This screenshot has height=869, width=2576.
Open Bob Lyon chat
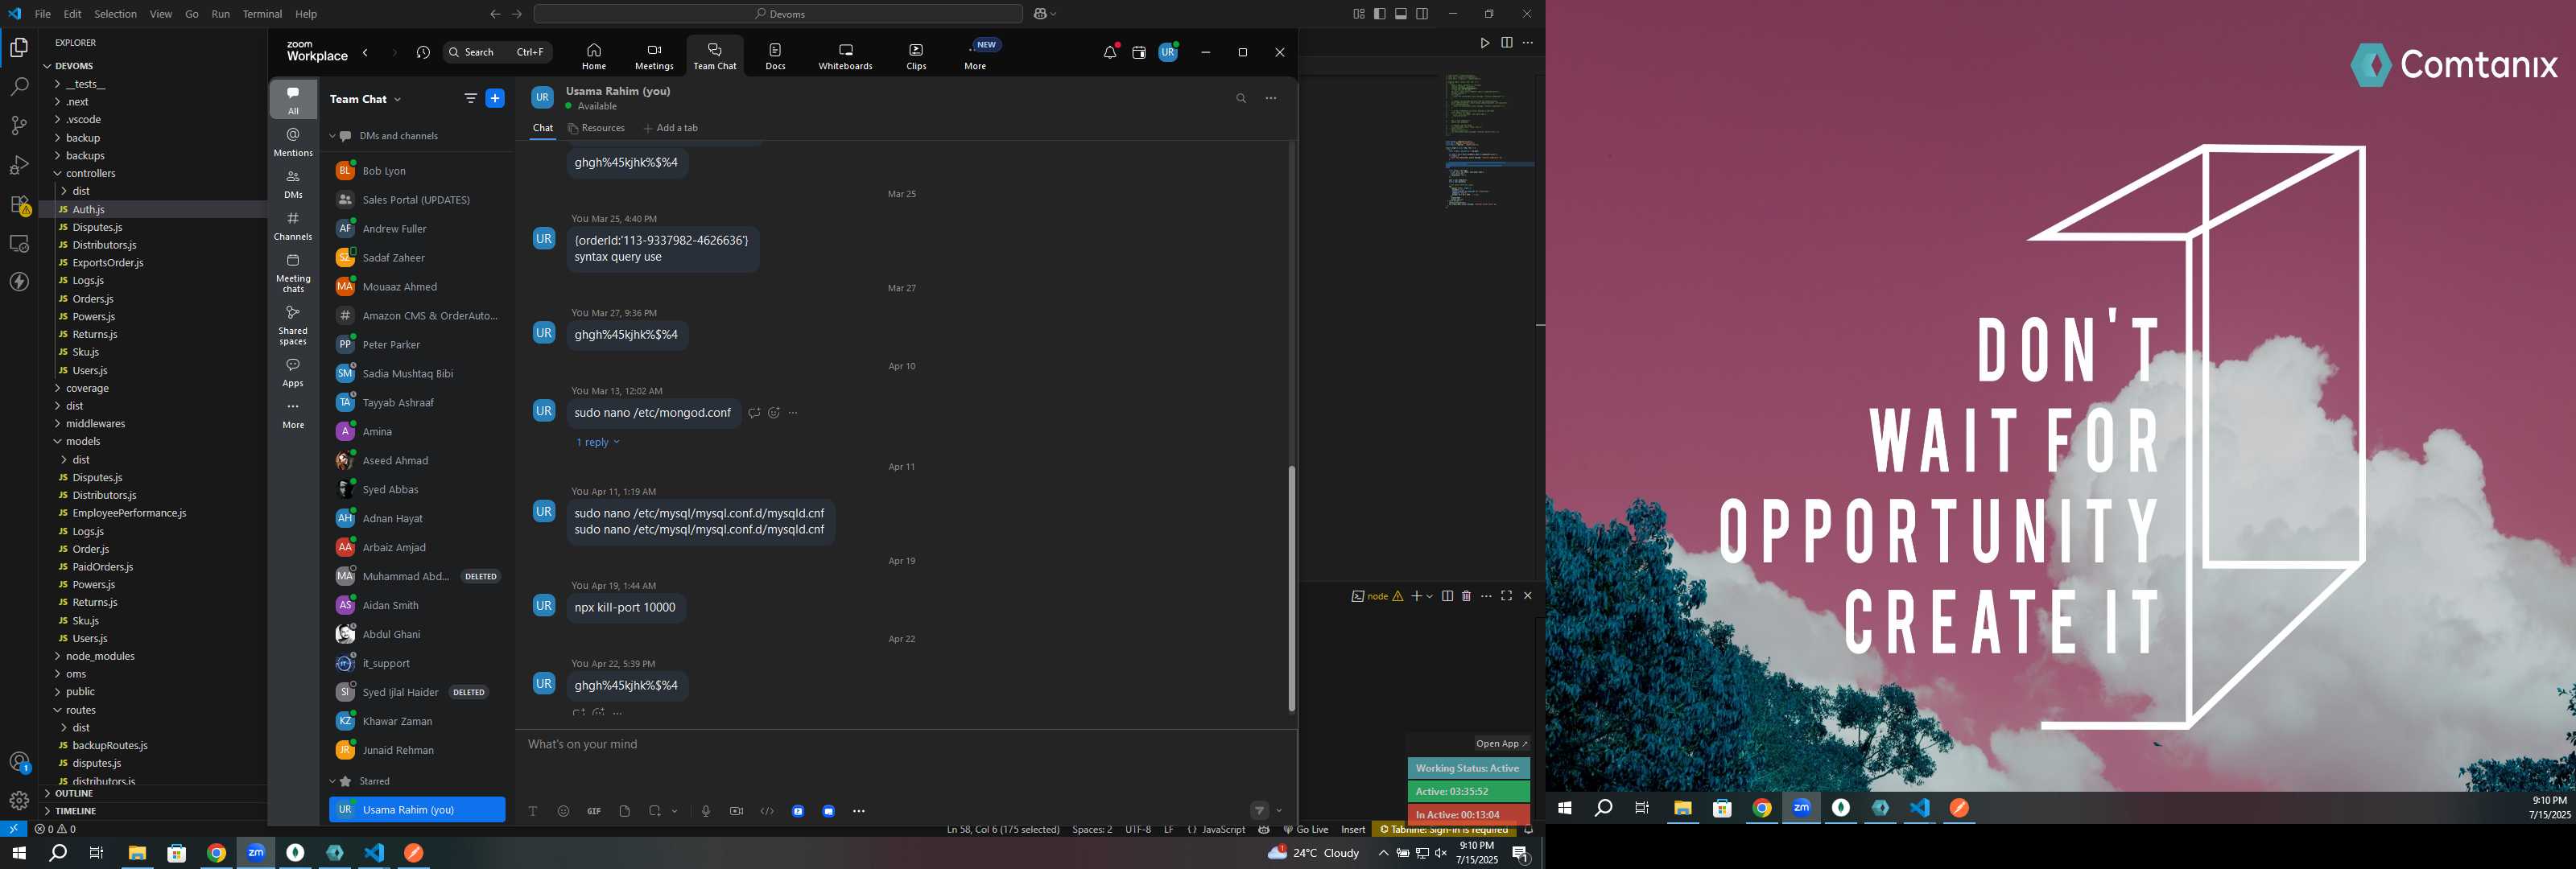point(417,171)
